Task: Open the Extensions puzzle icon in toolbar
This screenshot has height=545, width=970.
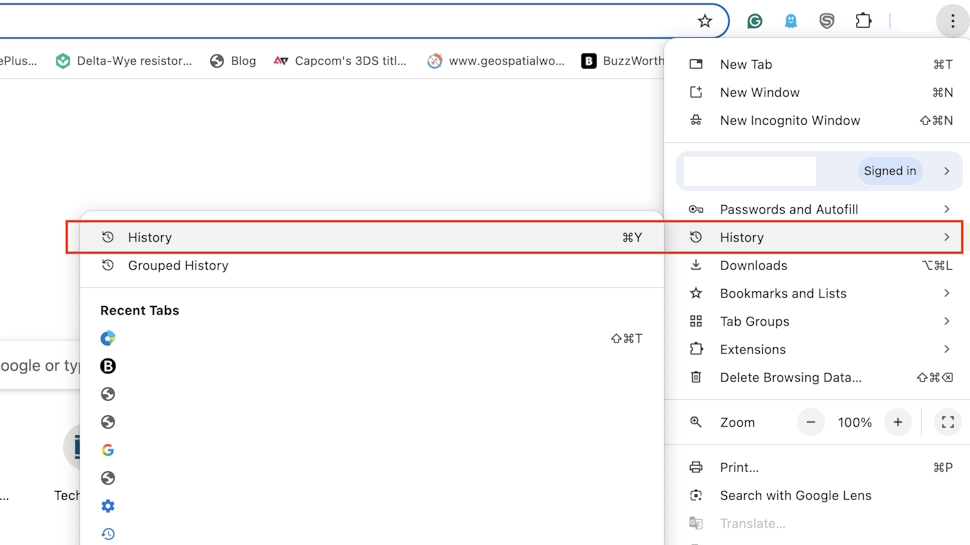Action: click(863, 21)
